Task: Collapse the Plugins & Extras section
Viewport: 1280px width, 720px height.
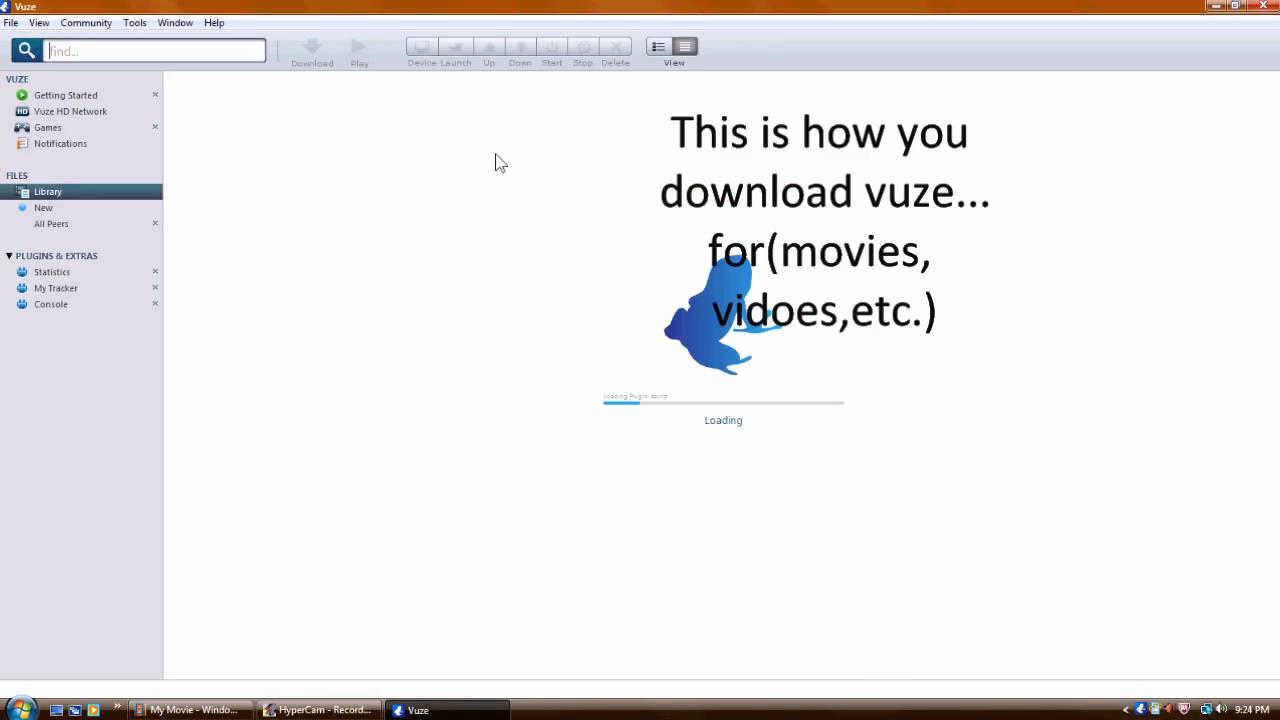Action: pyautogui.click(x=9, y=256)
